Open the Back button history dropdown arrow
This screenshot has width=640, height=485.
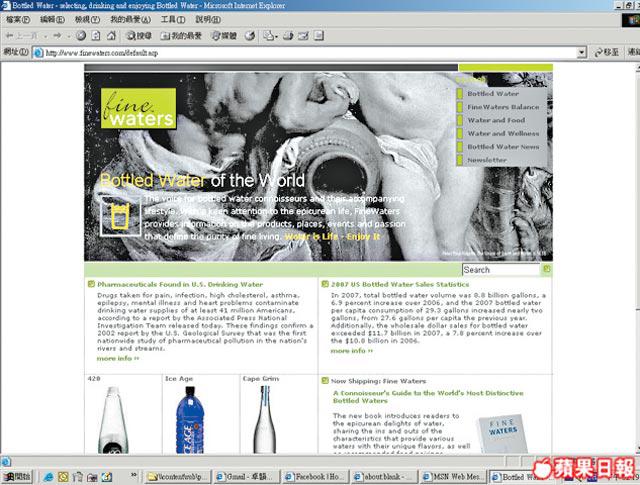point(45,36)
